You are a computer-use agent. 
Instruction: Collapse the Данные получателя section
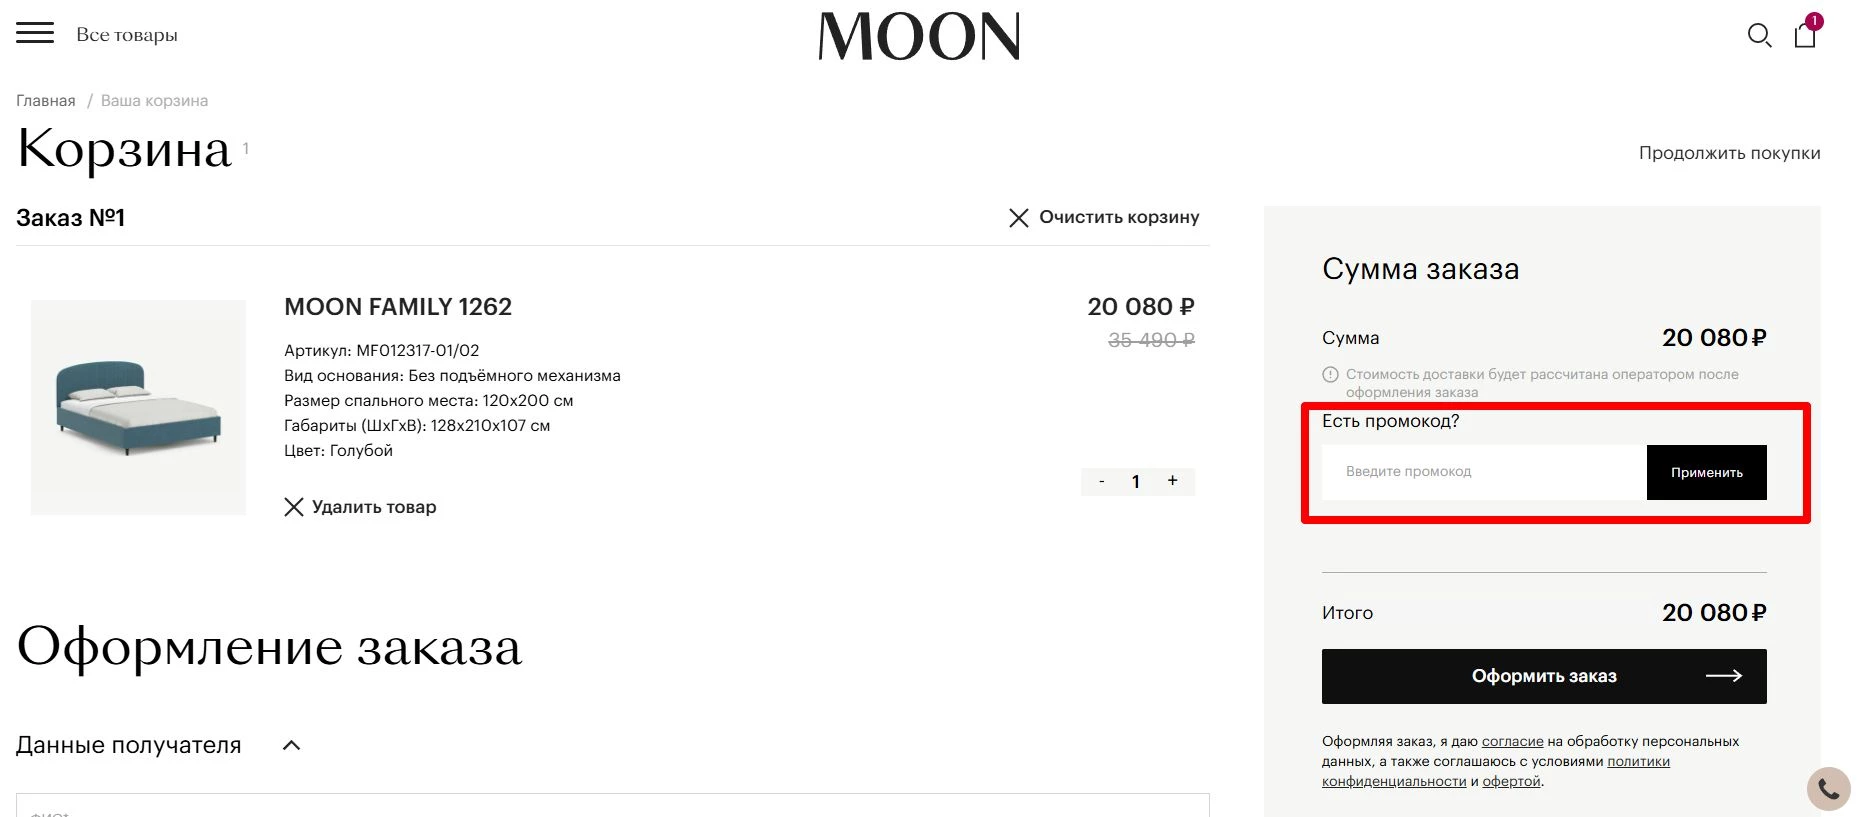coord(292,744)
